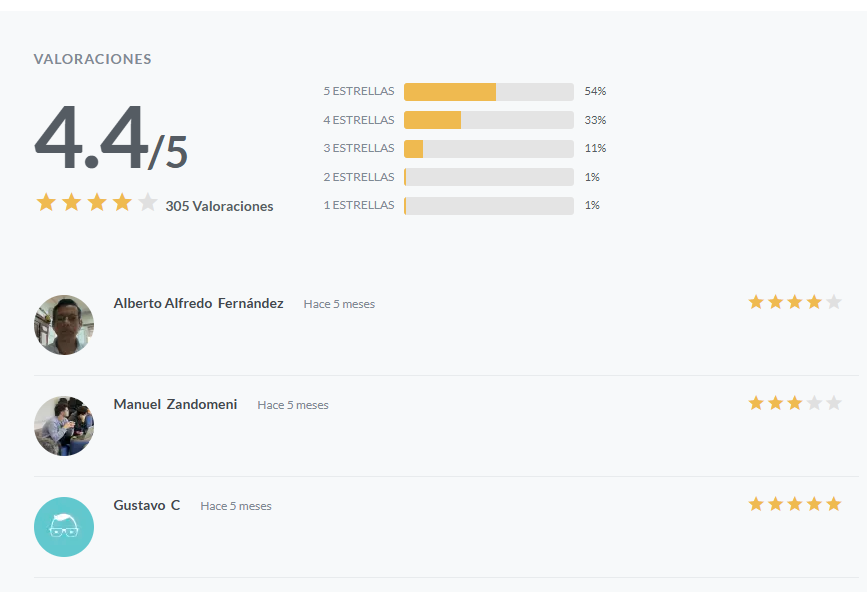
Task: Click the overall rating stars under 4.4
Action: tap(97, 202)
